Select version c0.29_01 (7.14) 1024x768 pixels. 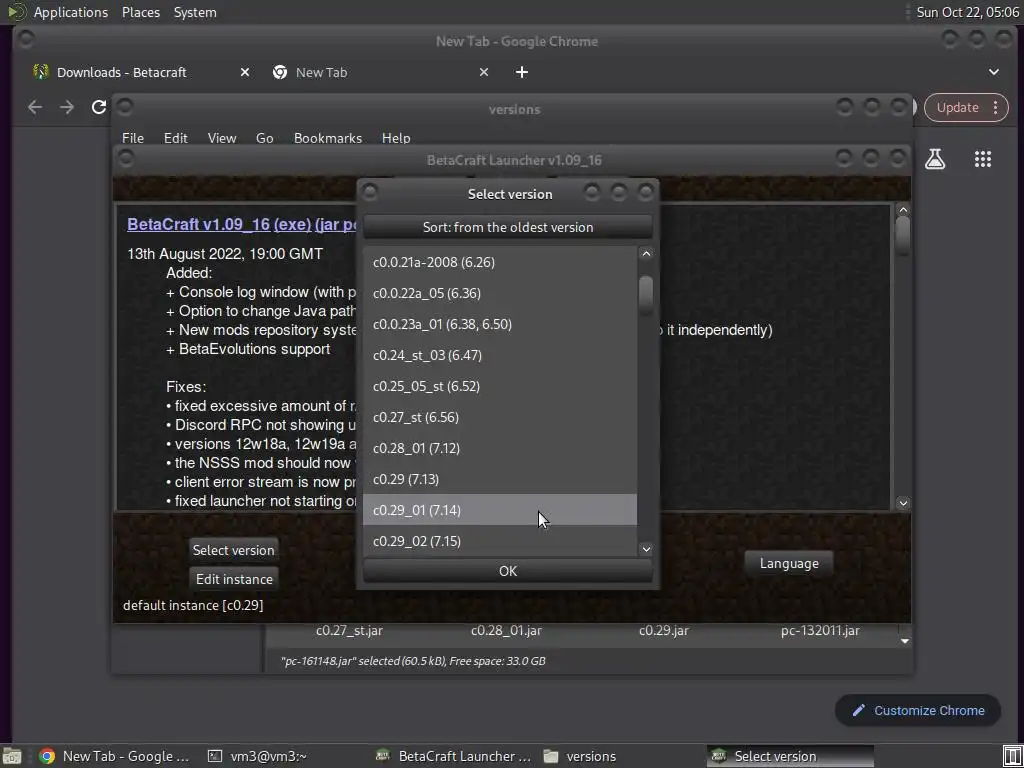point(500,510)
